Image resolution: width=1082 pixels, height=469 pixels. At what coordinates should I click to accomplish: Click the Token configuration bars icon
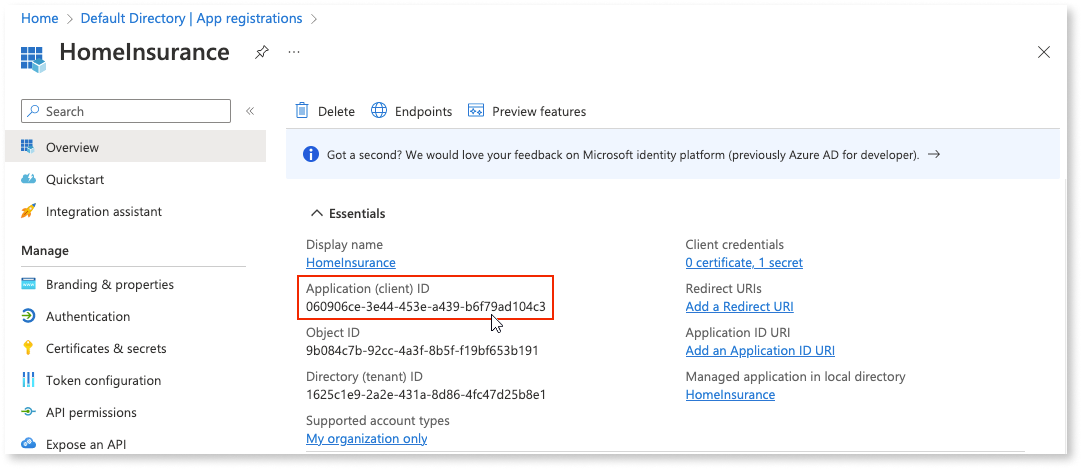coord(28,380)
